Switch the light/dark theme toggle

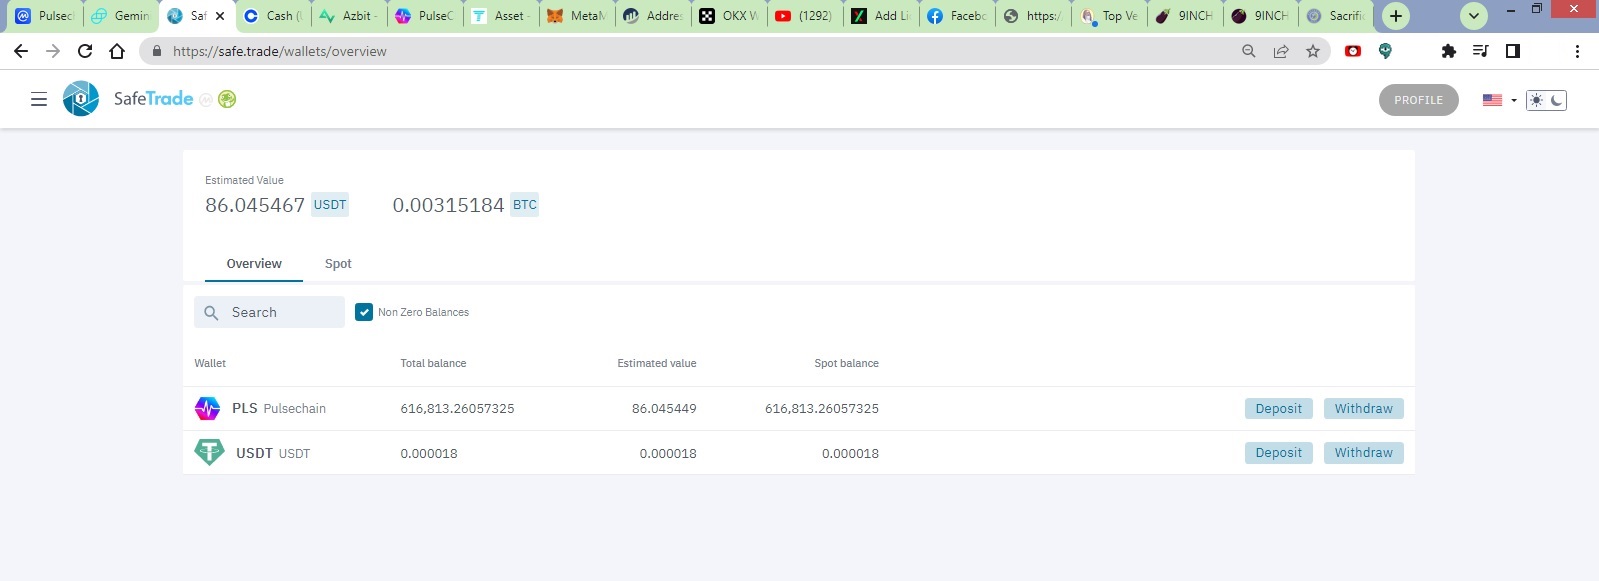click(1546, 100)
